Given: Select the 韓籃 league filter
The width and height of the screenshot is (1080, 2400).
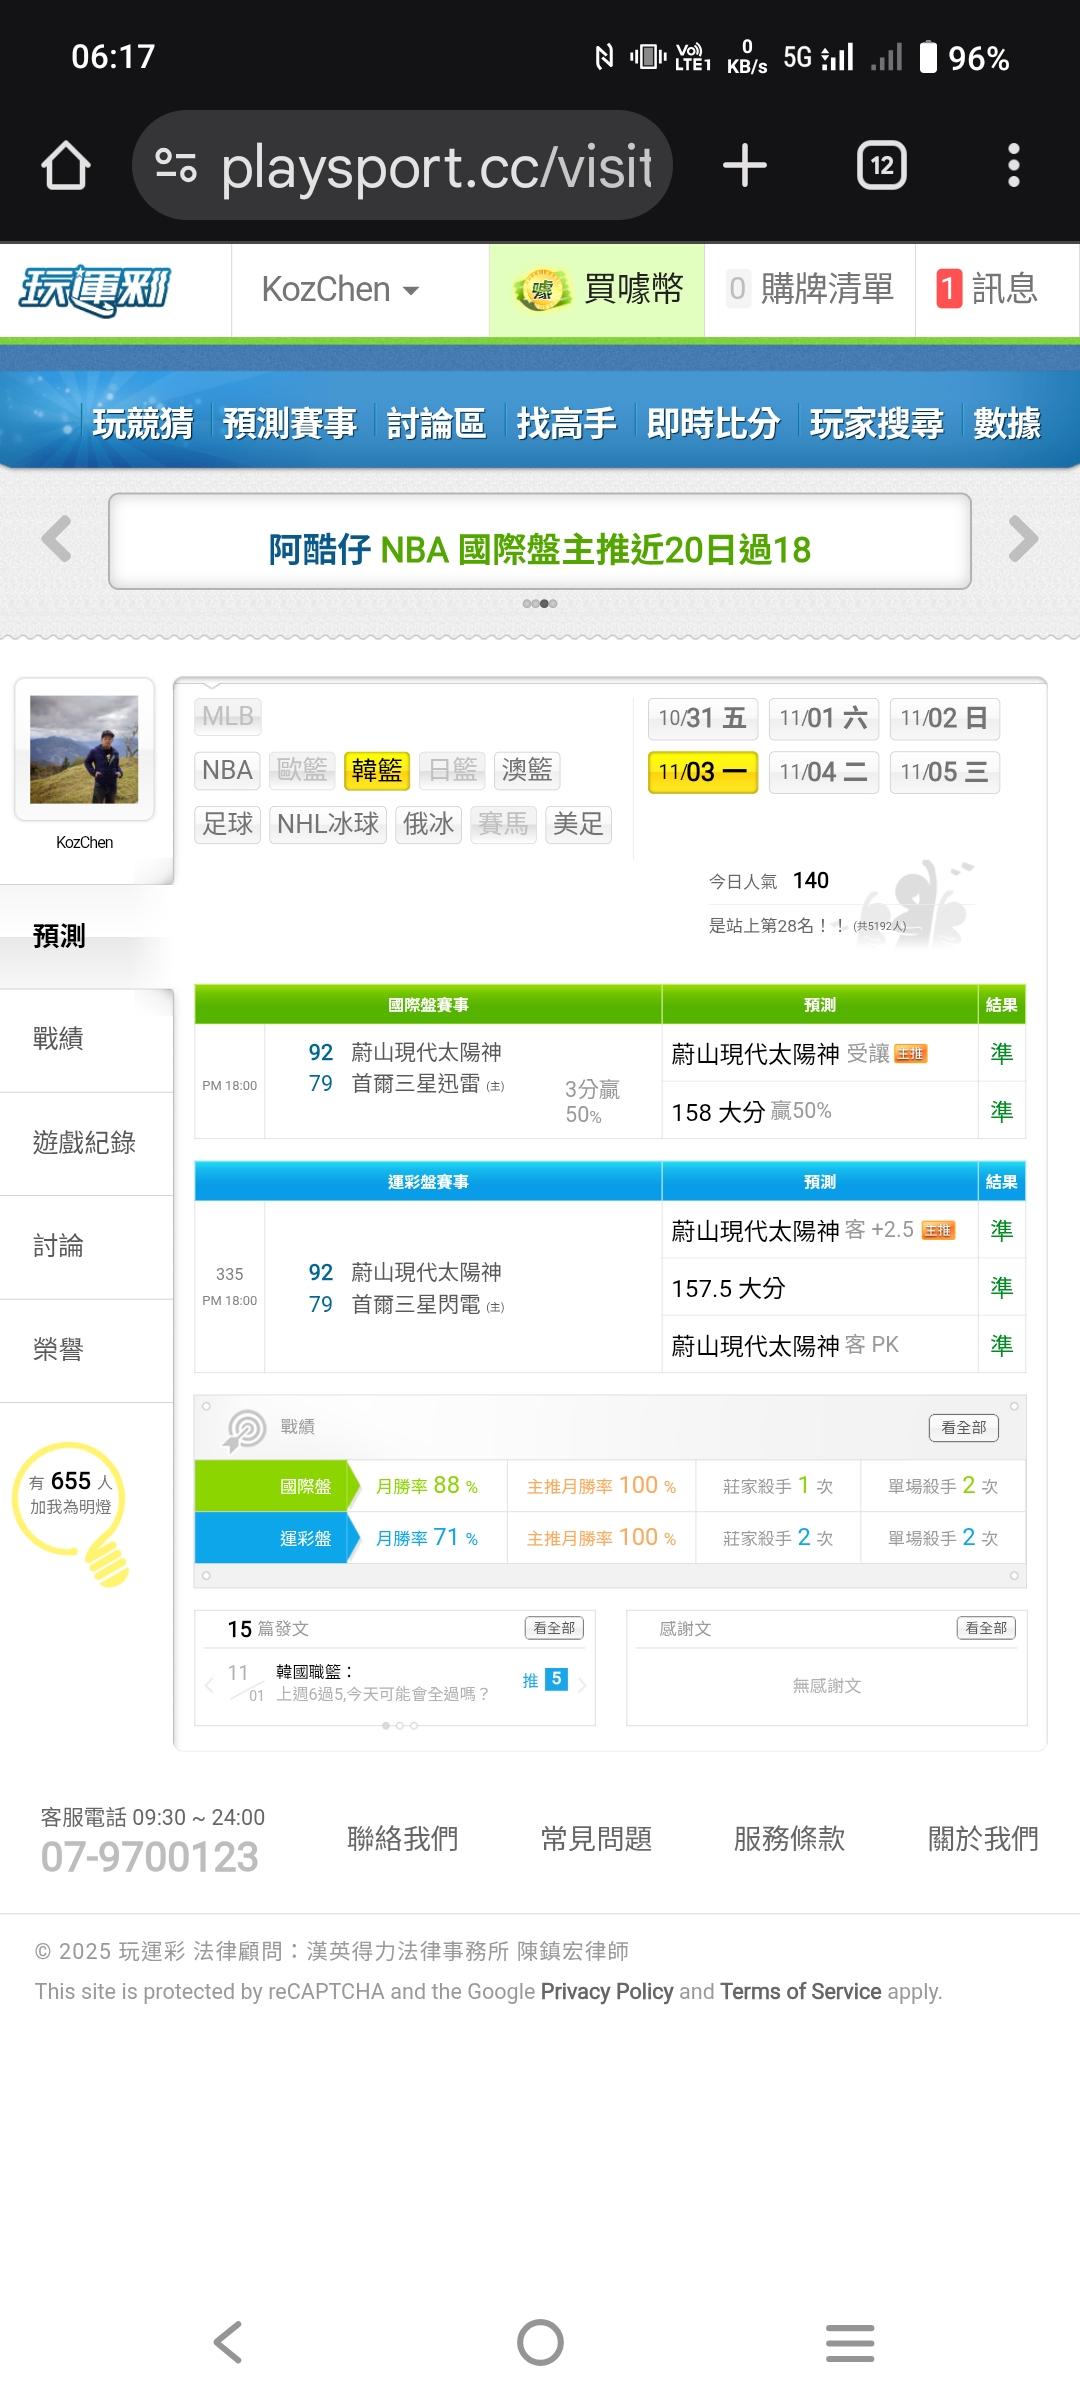Looking at the screenshot, I should point(377,770).
